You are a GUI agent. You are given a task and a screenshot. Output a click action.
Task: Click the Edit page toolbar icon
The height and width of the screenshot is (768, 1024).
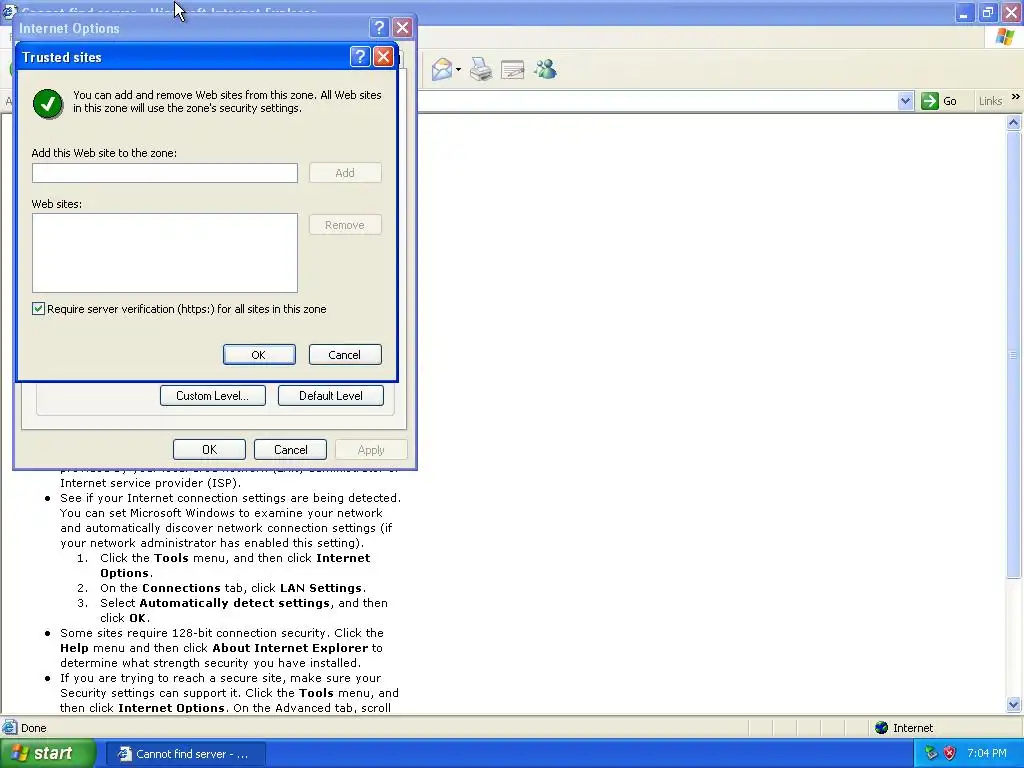[x=513, y=69]
